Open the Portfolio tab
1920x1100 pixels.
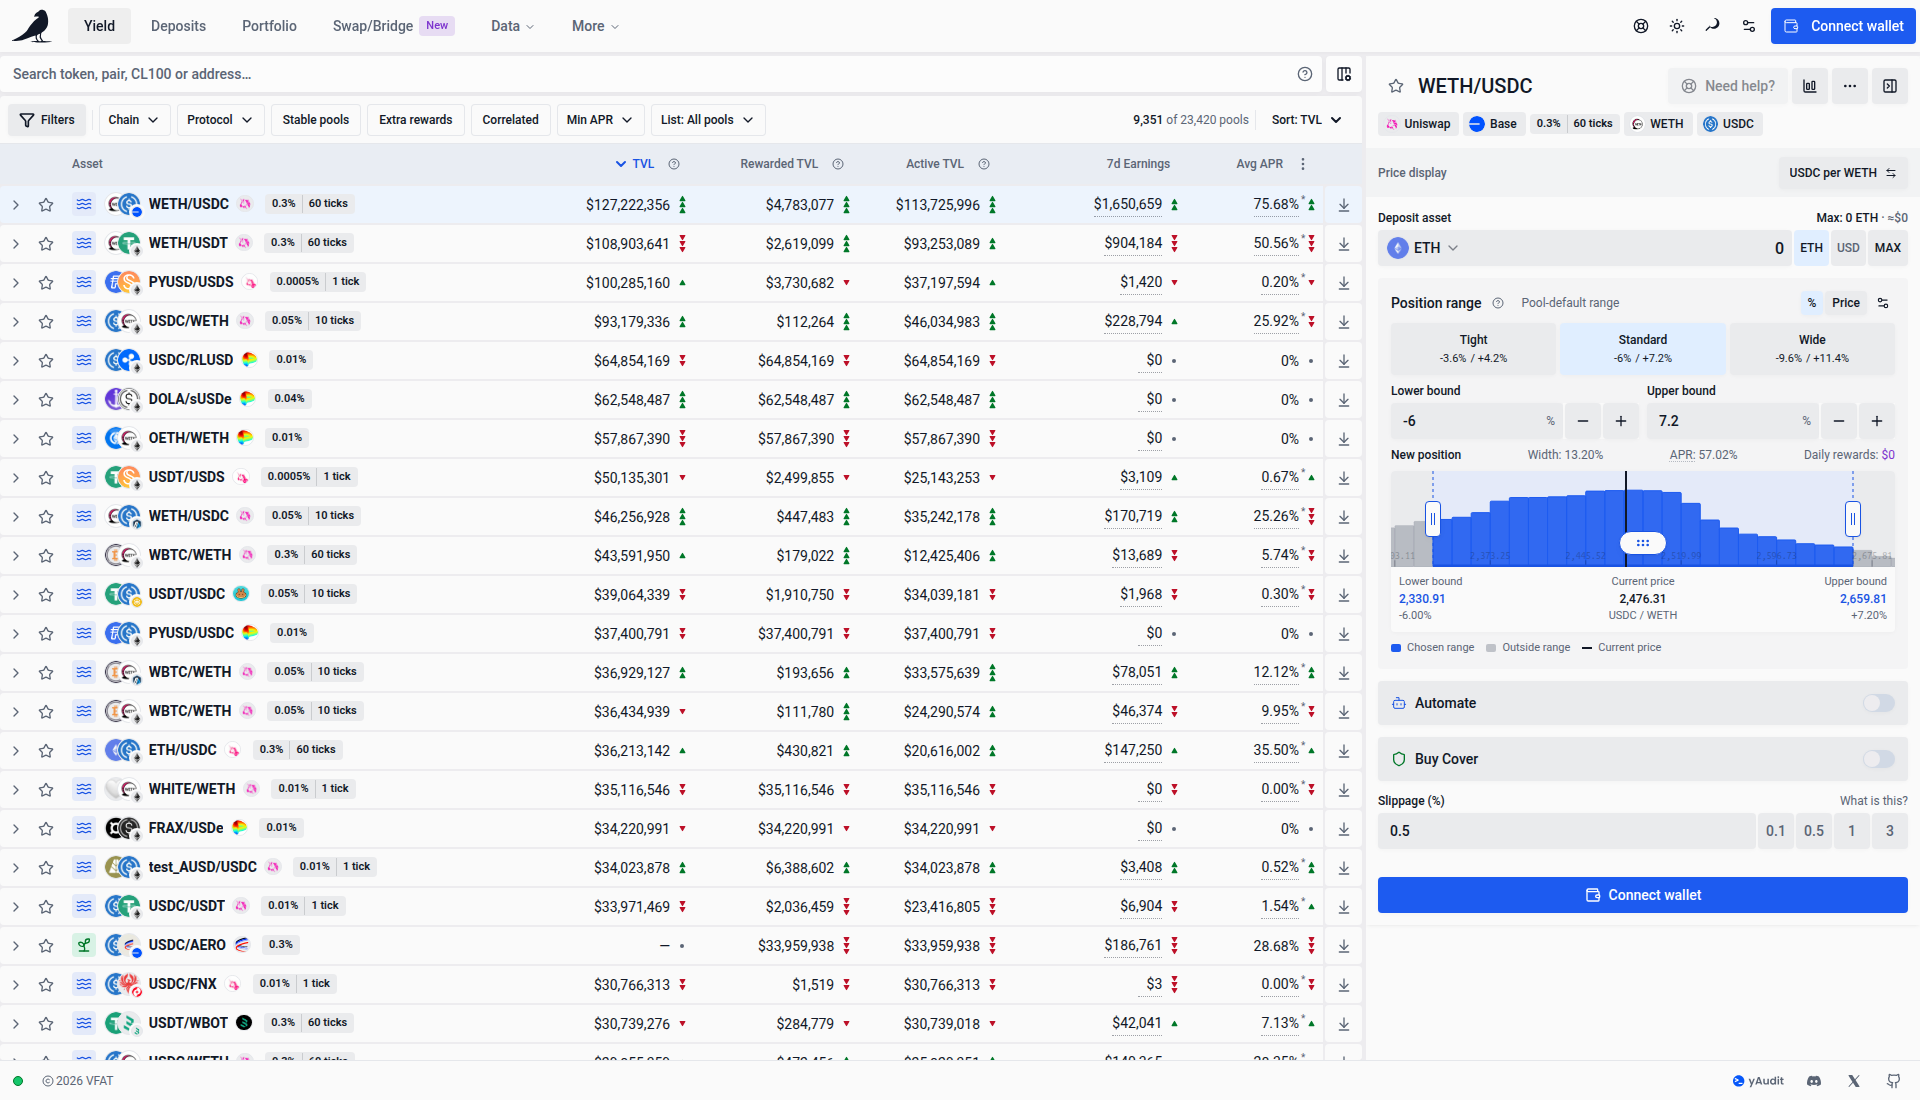coord(269,26)
